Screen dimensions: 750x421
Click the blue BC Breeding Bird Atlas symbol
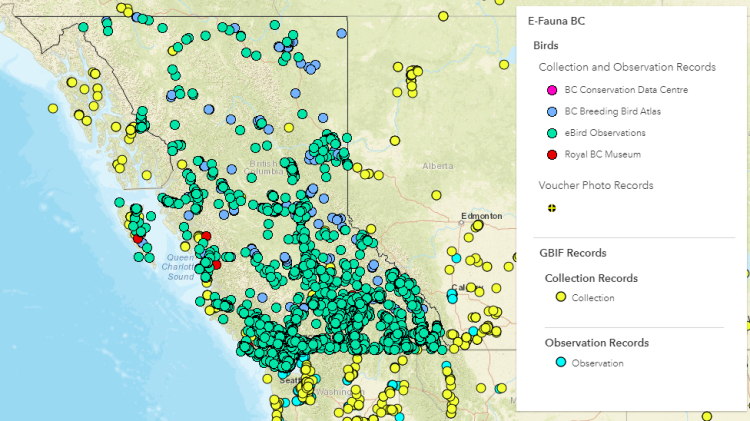(x=551, y=111)
